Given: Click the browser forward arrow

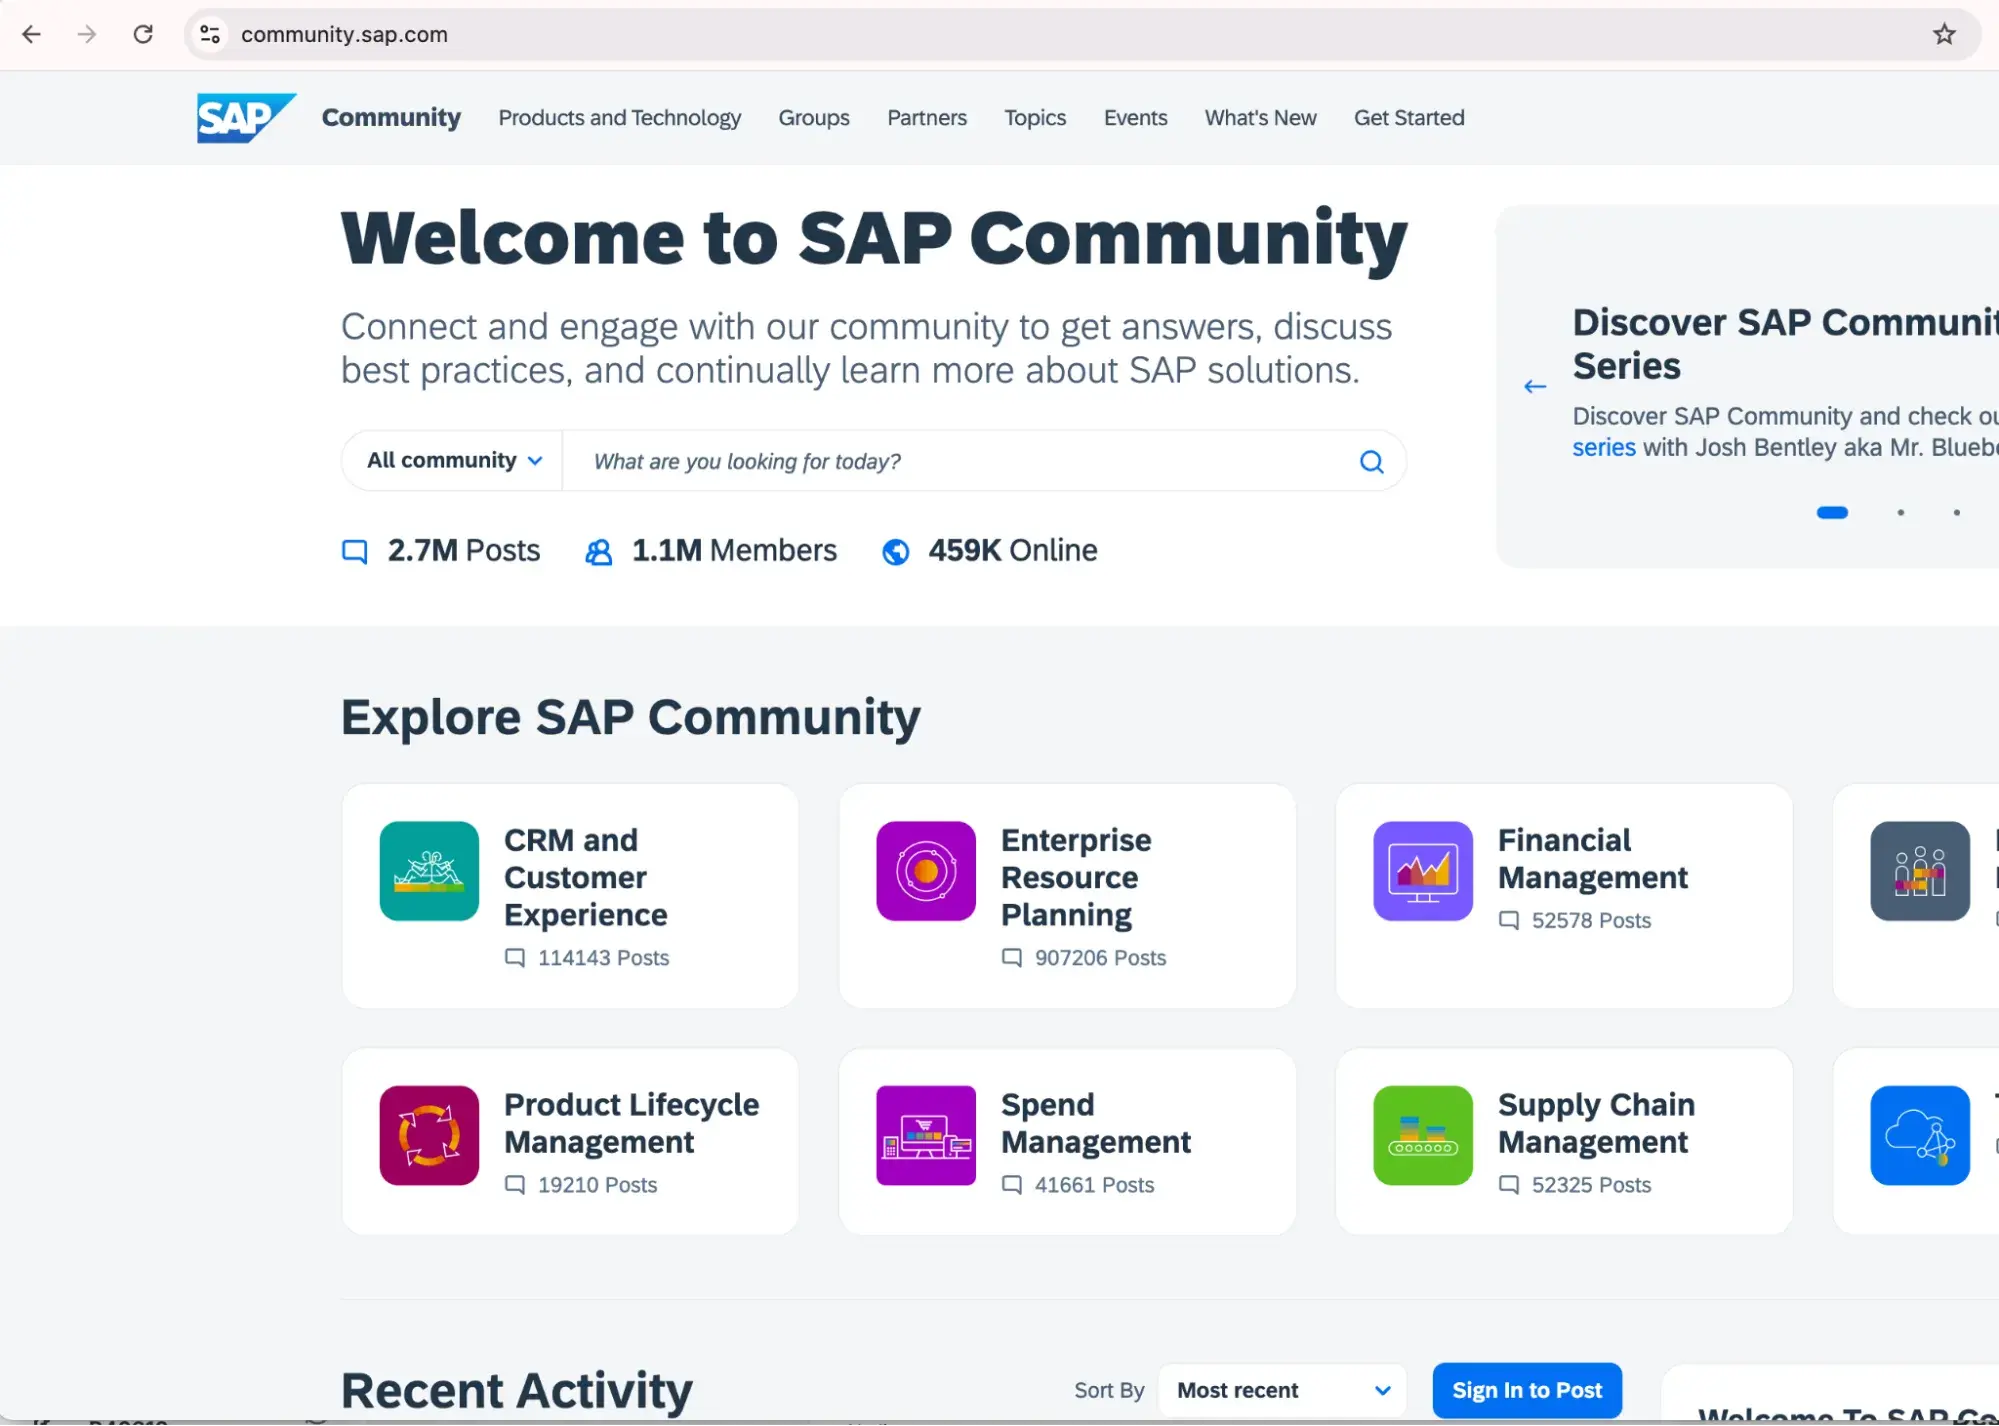Looking at the screenshot, I should click(87, 34).
